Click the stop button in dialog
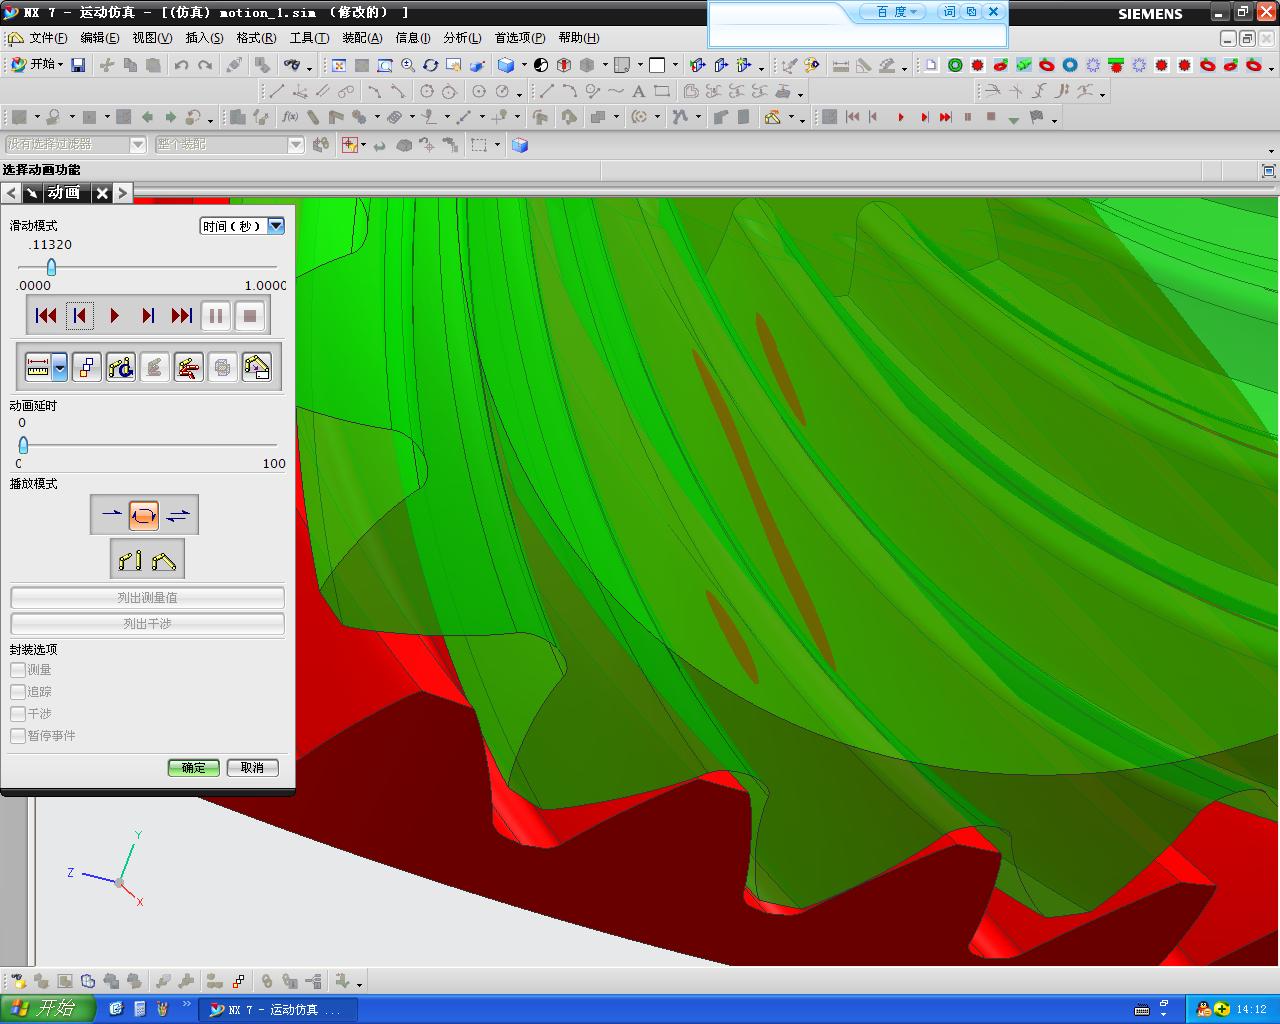 250,316
